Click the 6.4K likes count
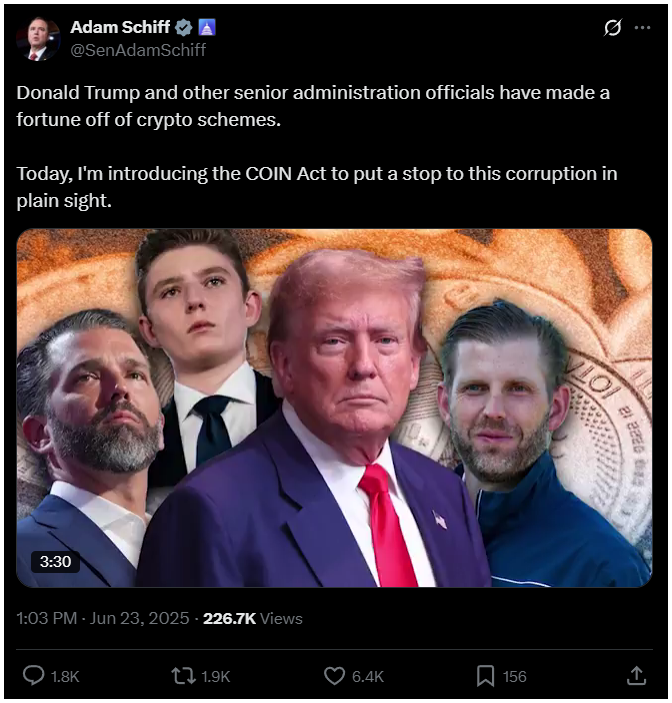 click(368, 676)
